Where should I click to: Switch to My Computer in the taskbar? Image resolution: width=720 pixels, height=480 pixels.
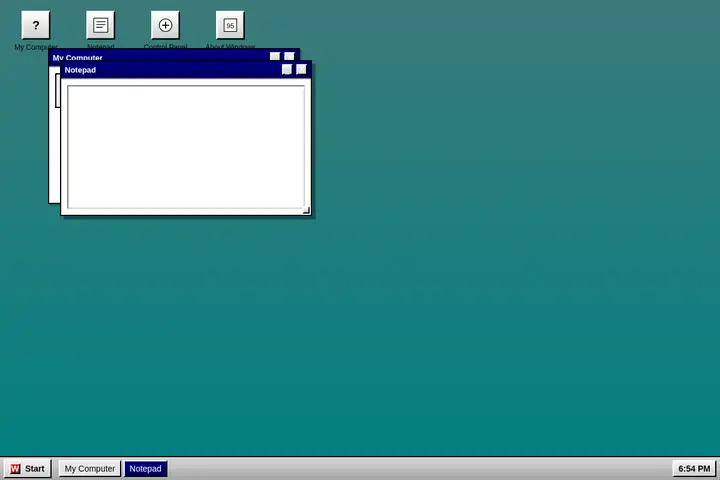tap(90, 469)
